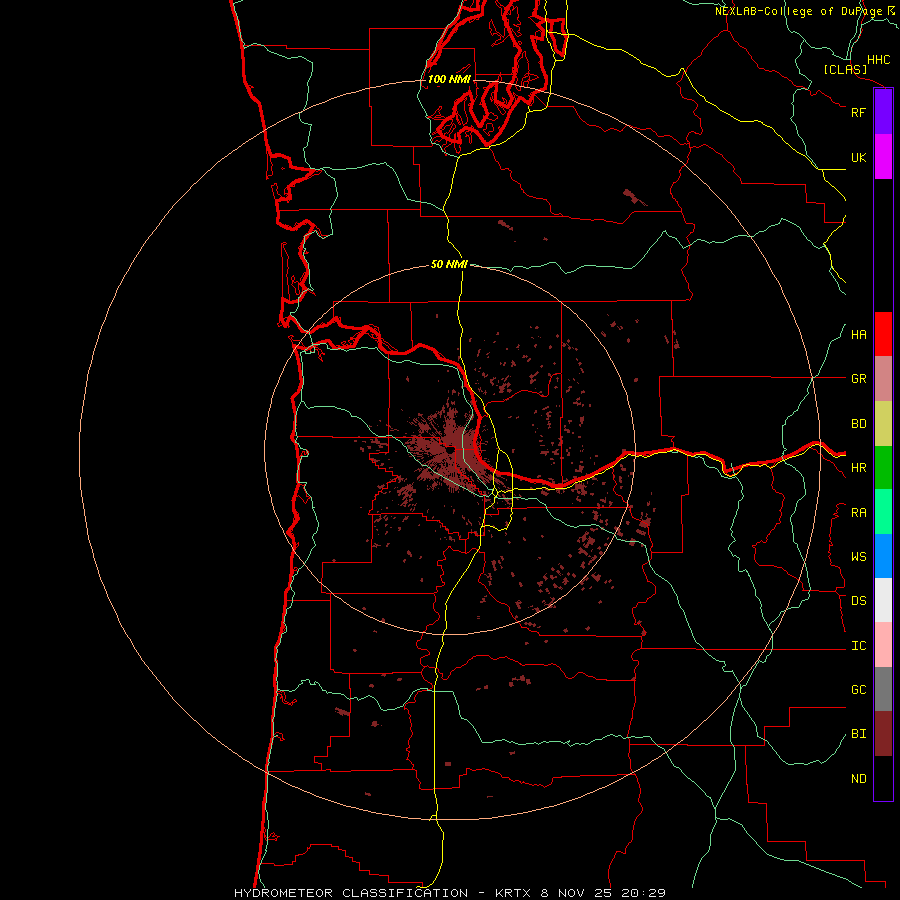Image resolution: width=900 pixels, height=900 pixels.
Task: Click the KRTX station identifier
Action: coord(514,893)
